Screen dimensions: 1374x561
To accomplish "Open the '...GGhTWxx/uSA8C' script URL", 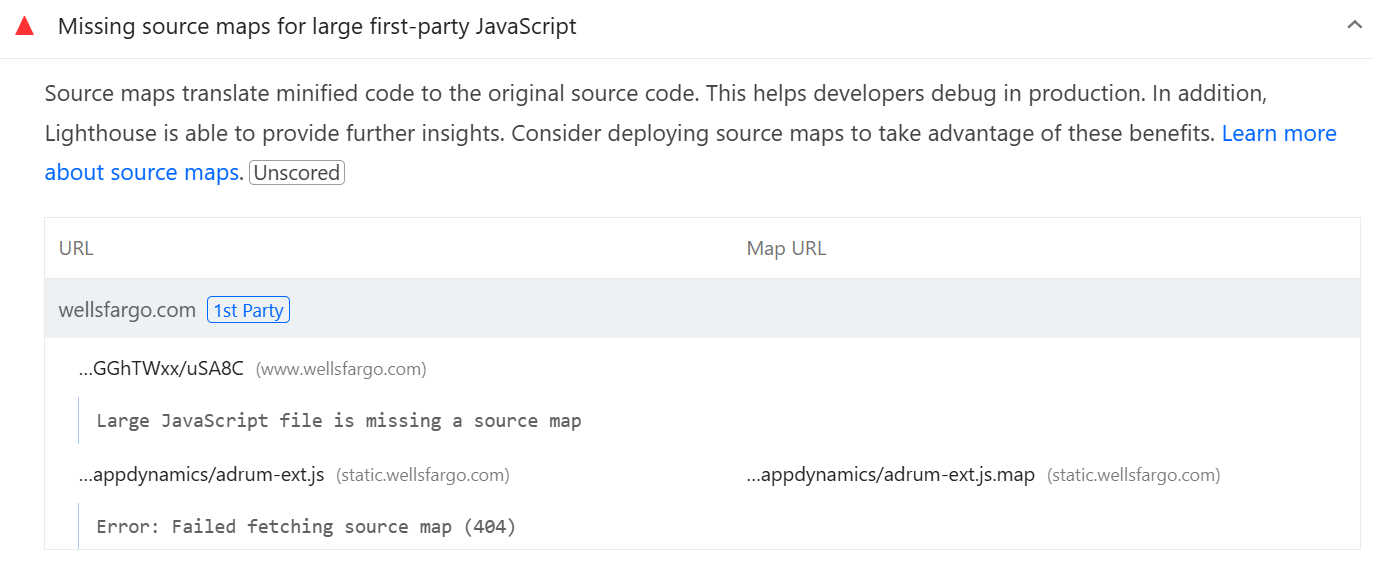I will click(x=161, y=369).
